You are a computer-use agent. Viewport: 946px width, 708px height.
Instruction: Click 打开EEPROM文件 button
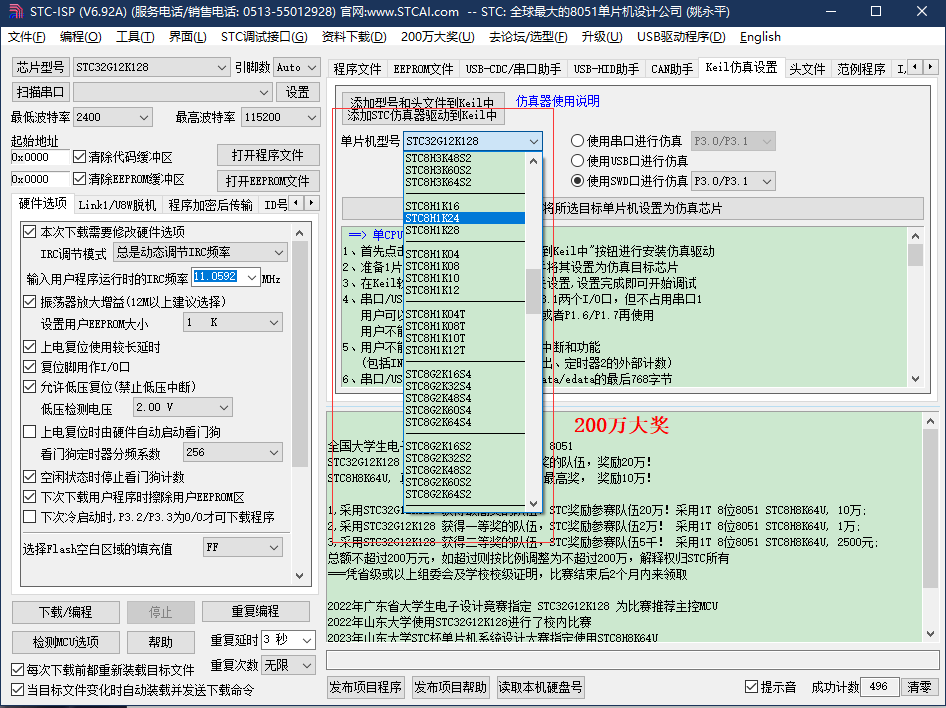[268, 181]
